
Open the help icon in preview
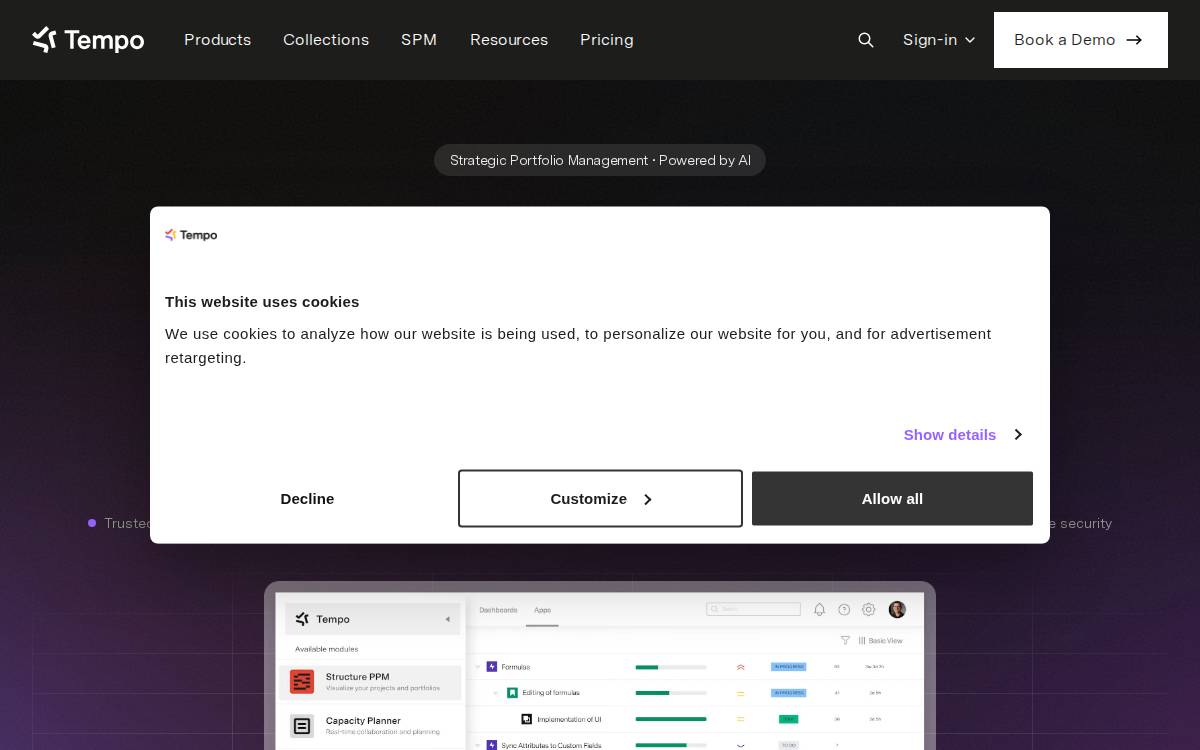[844, 609]
